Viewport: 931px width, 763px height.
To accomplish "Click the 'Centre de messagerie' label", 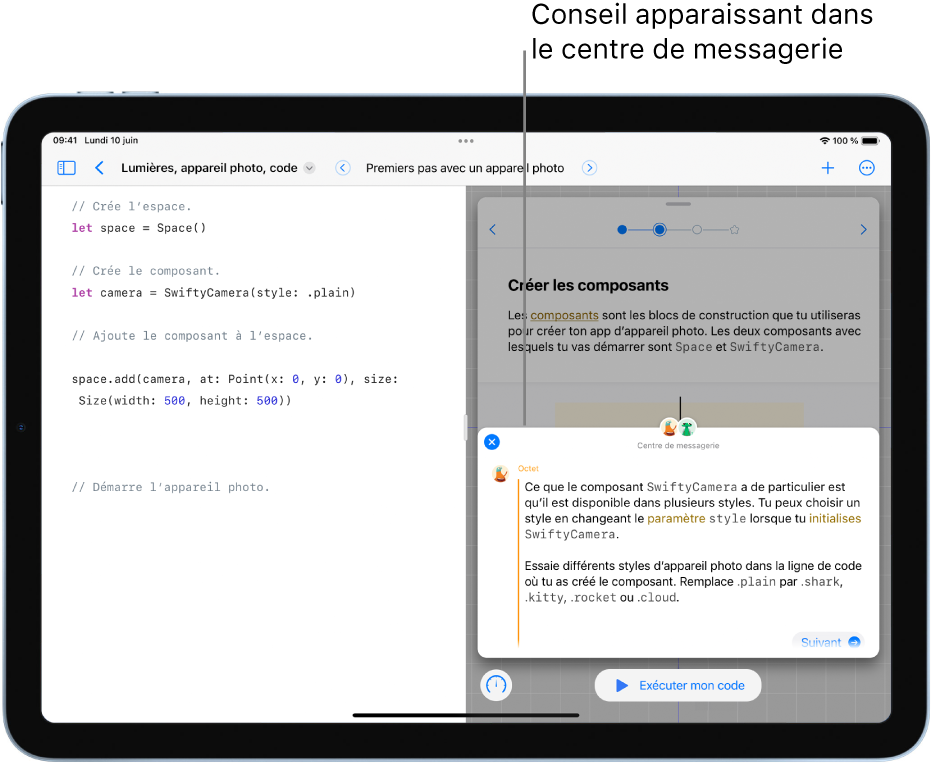I will pyautogui.click(x=678, y=445).
